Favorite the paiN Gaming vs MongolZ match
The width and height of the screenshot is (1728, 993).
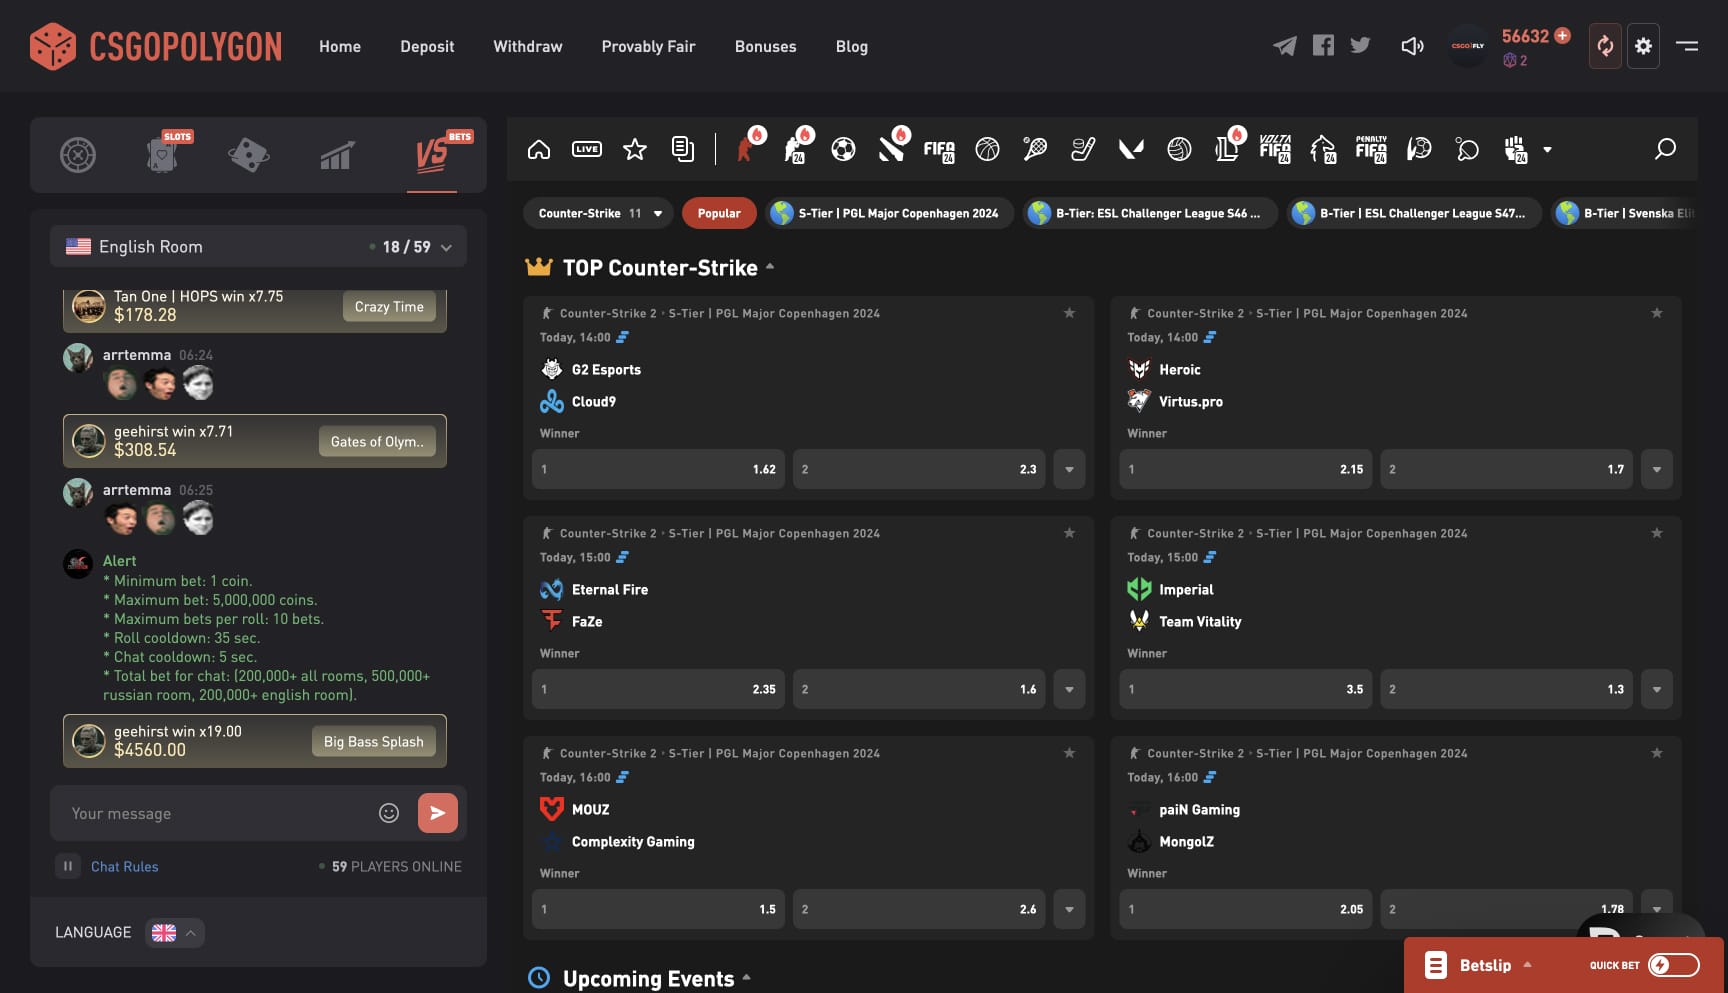[1657, 753]
